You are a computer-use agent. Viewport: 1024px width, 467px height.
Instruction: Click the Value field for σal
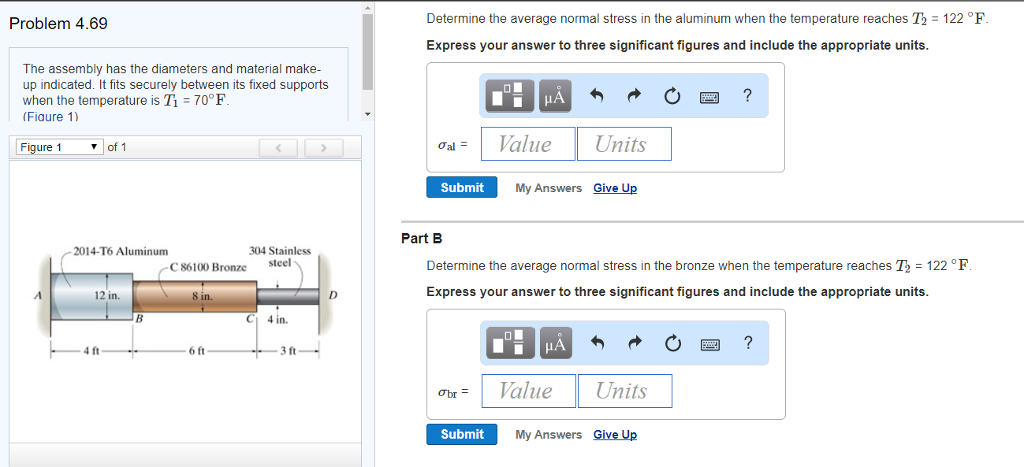pos(528,144)
